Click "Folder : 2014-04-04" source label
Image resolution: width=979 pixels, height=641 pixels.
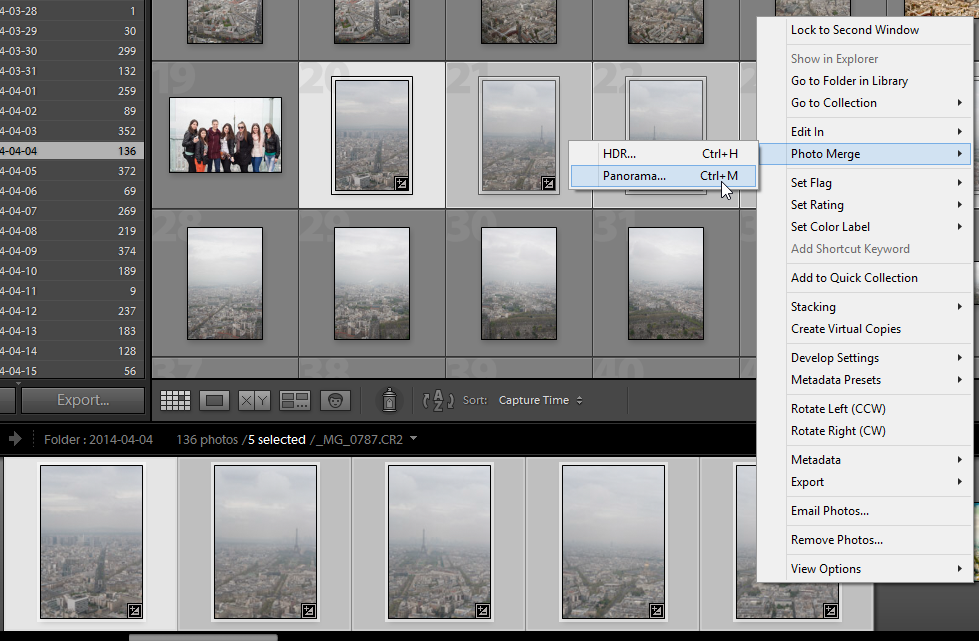(98, 439)
